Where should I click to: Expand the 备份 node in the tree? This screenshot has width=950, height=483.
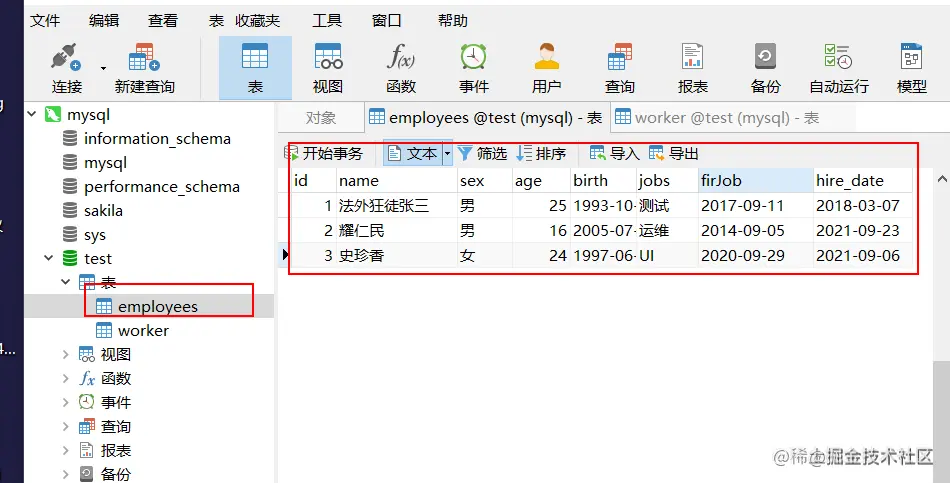tap(65, 474)
